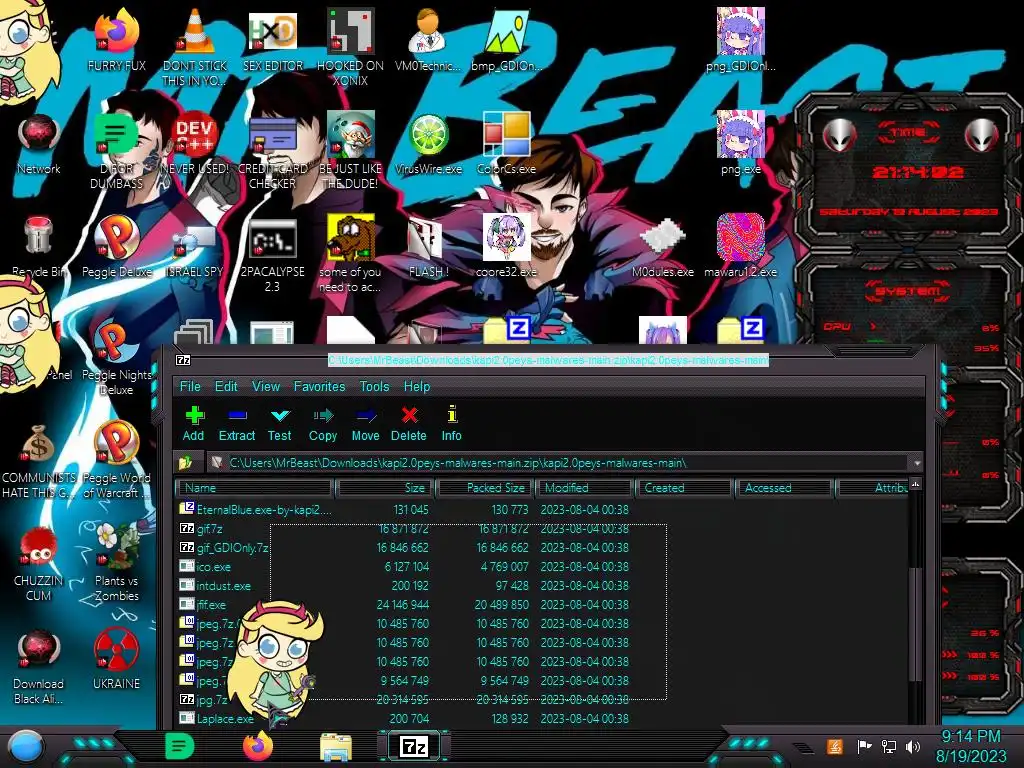Open the M0dules.exe desktop icon

662,247
